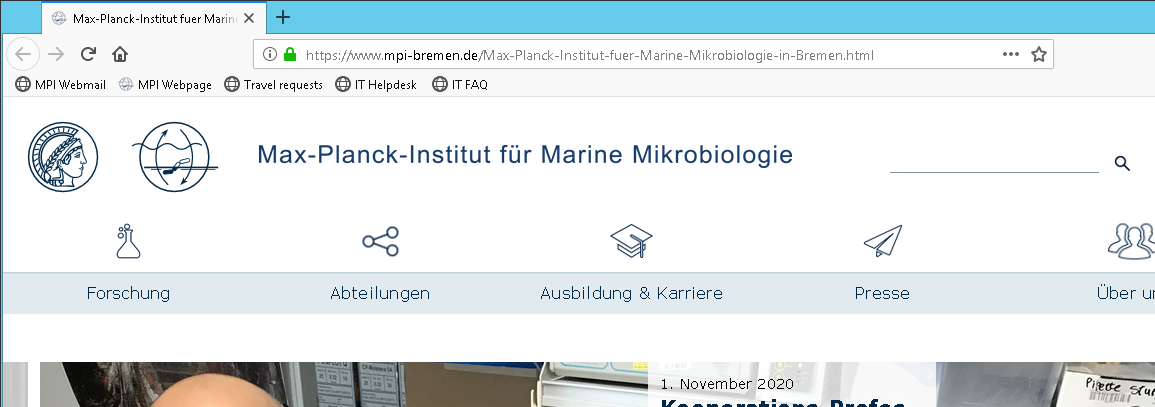Open the page actions three-dots menu
1155x407 pixels.
pos(1011,54)
